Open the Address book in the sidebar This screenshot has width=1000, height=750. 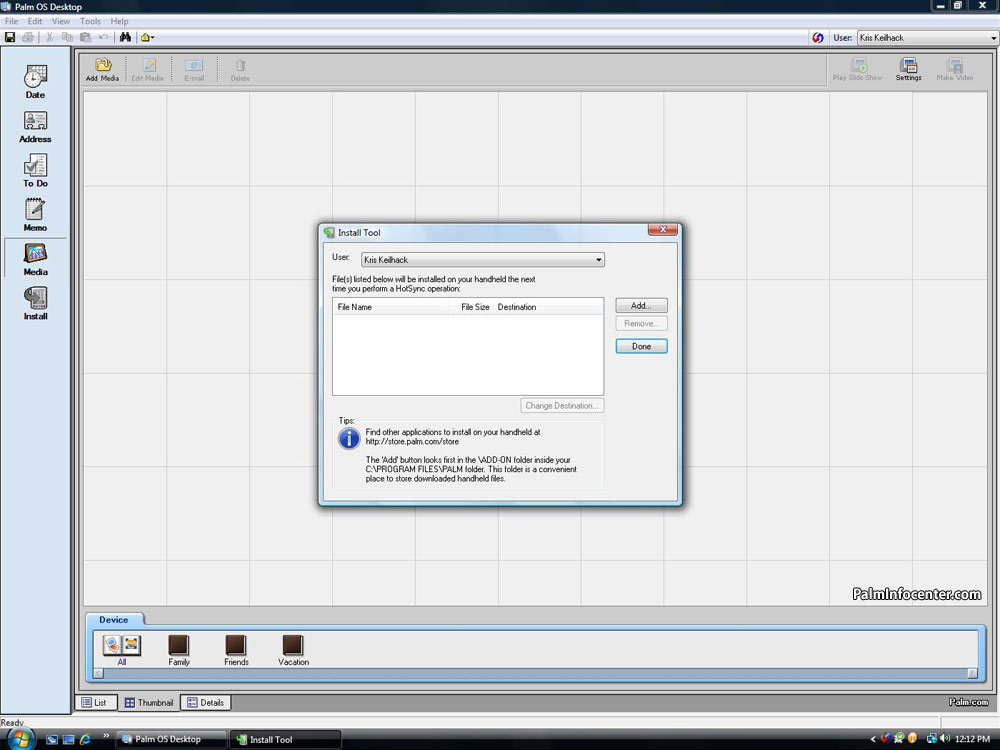[x=35, y=126]
